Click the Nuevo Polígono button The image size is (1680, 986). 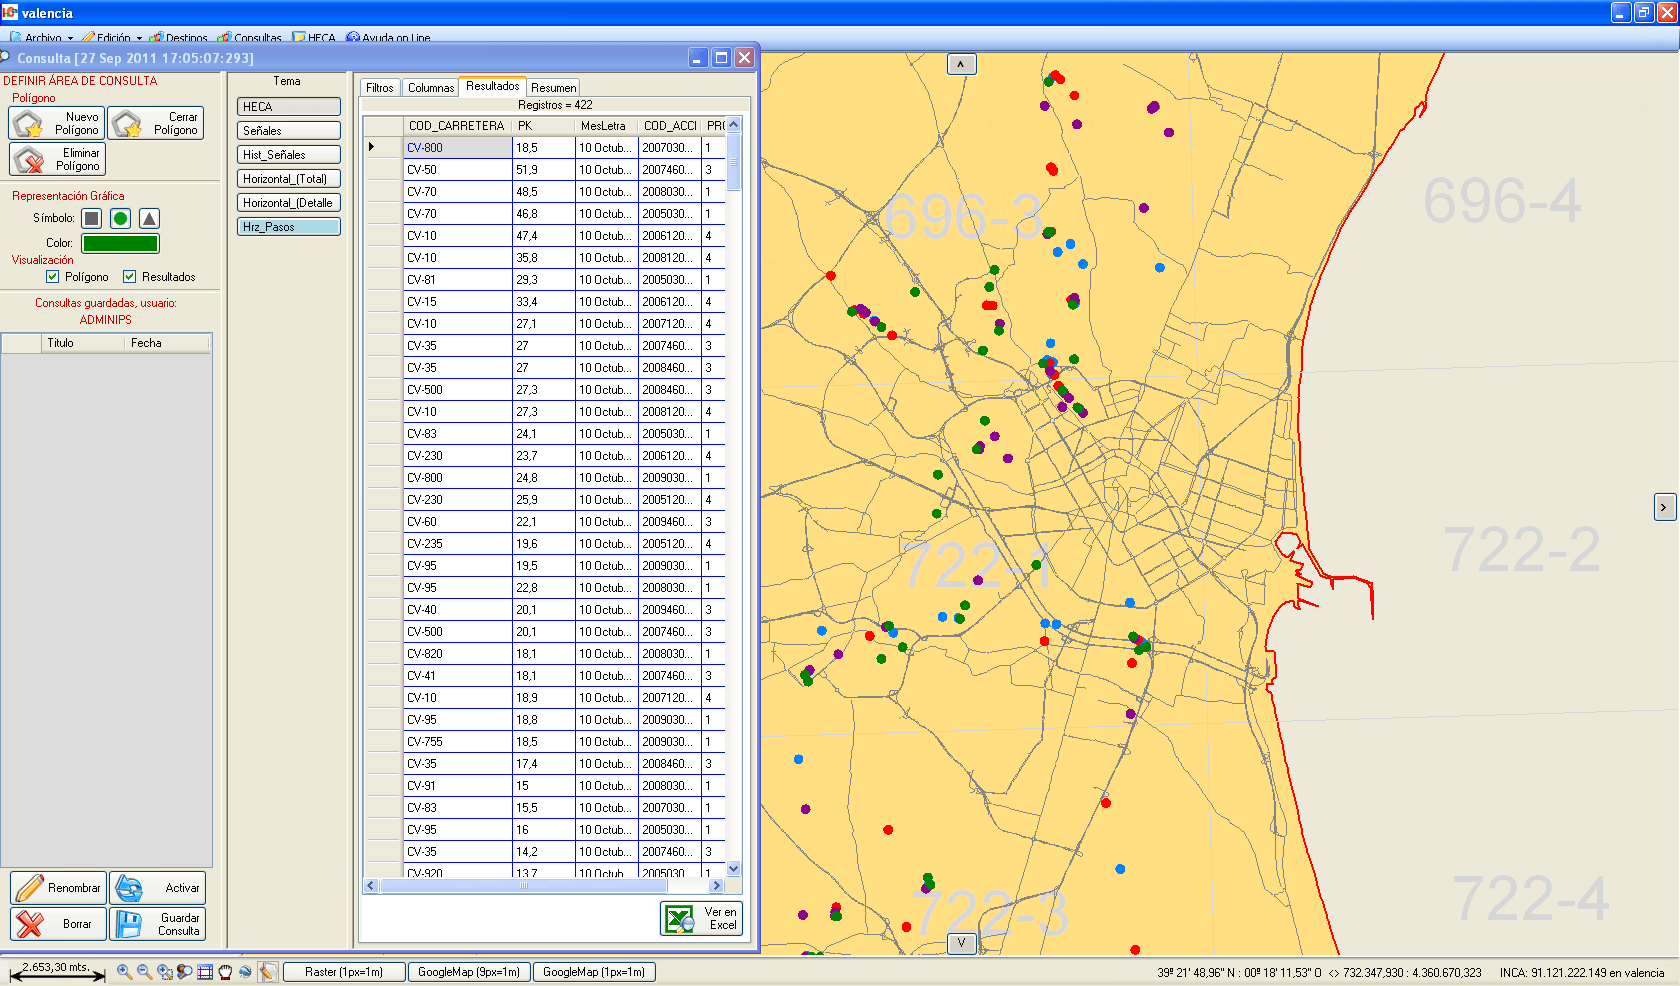[x=57, y=123]
